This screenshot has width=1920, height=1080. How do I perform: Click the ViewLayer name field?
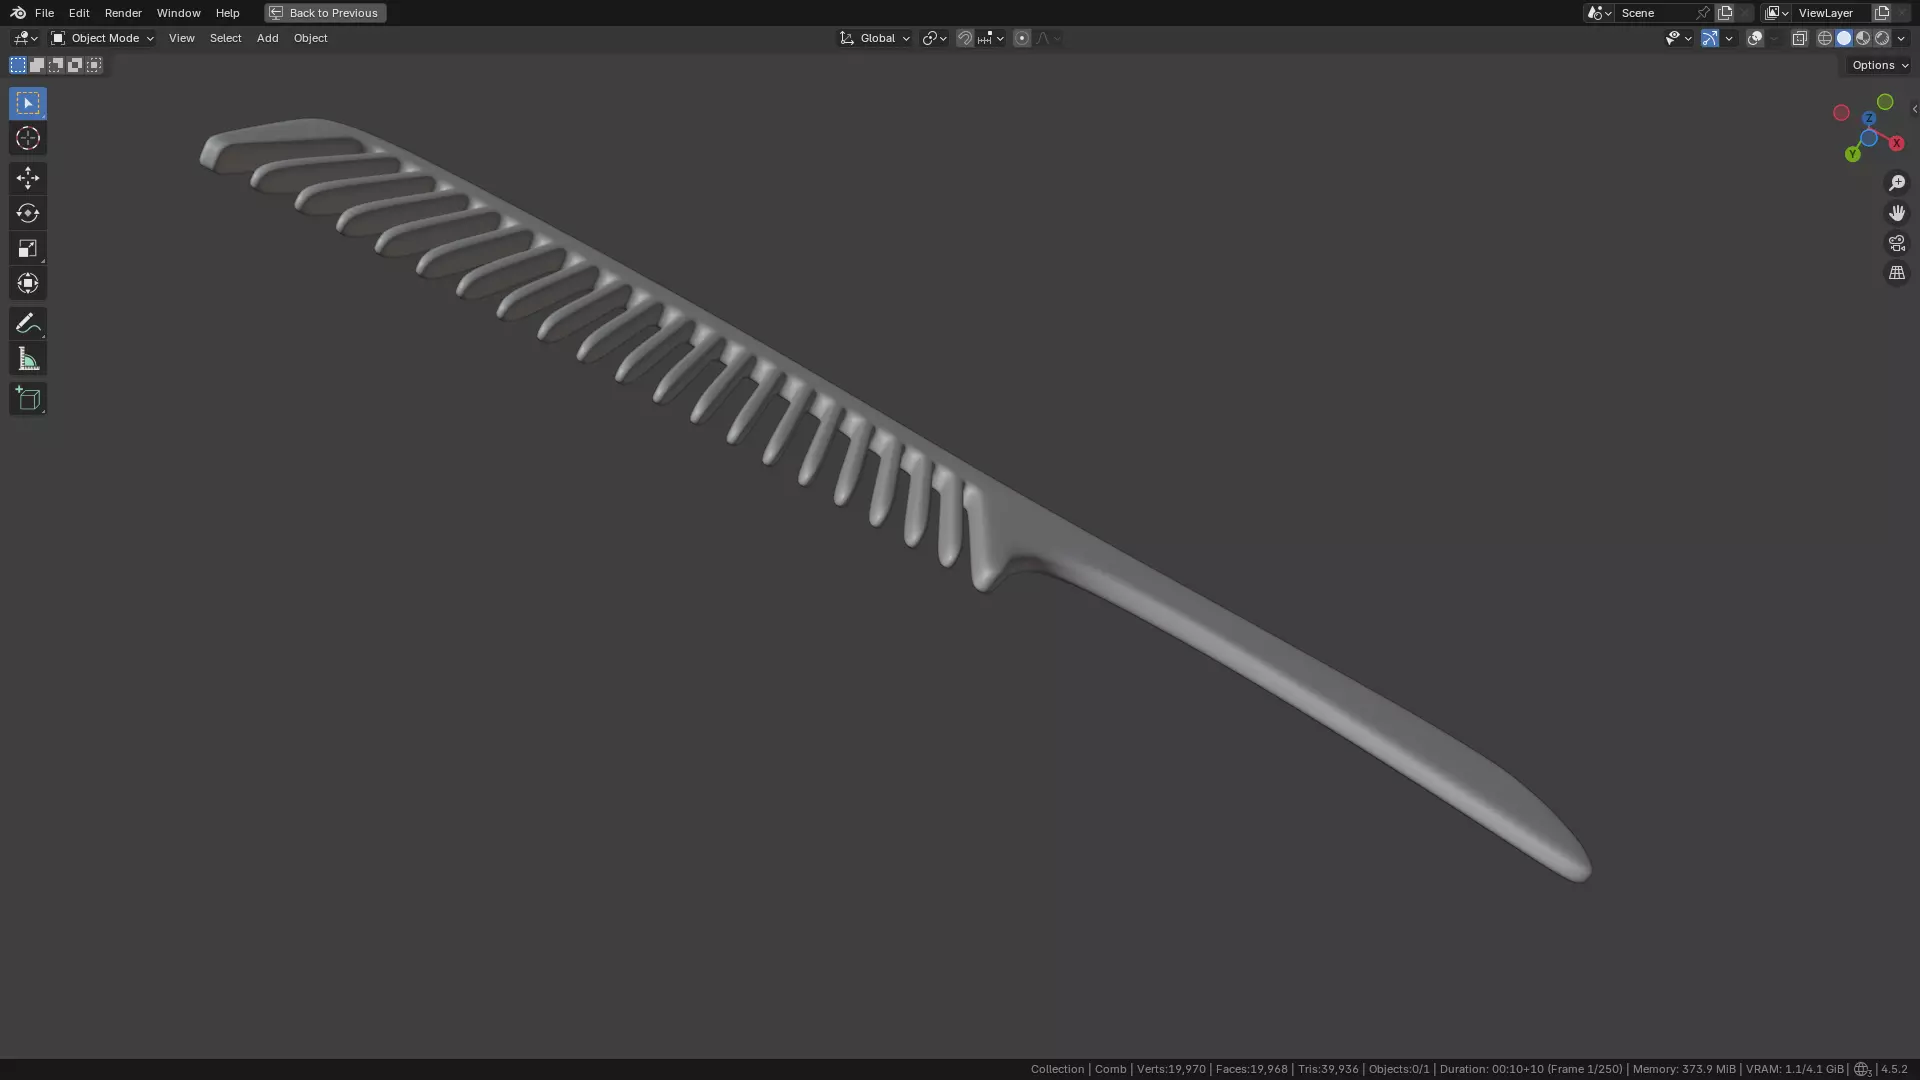point(1833,13)
